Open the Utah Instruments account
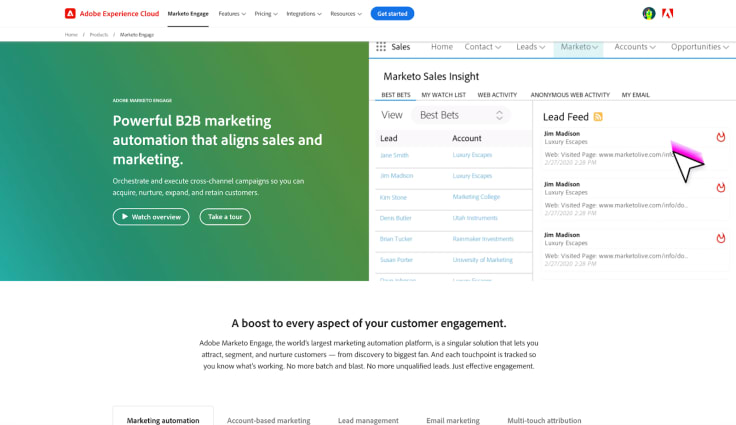The image size is (736, 425). [x=475, y=218]
